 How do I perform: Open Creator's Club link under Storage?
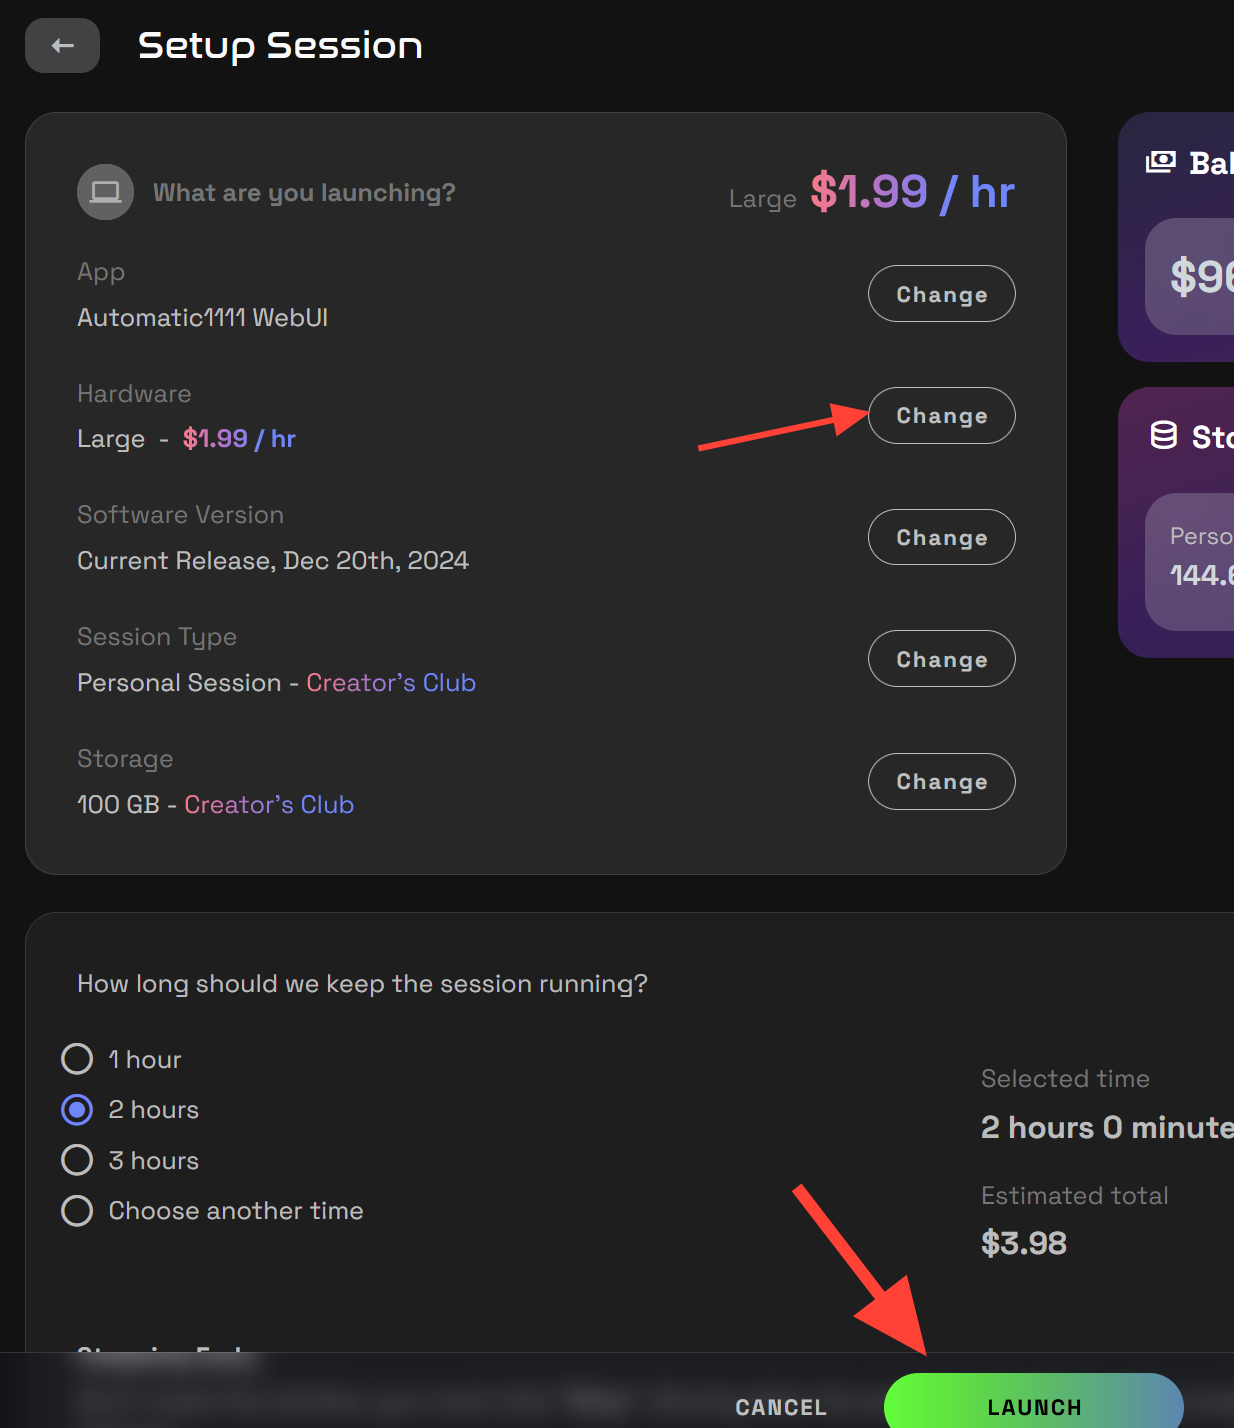coord(269,805)
